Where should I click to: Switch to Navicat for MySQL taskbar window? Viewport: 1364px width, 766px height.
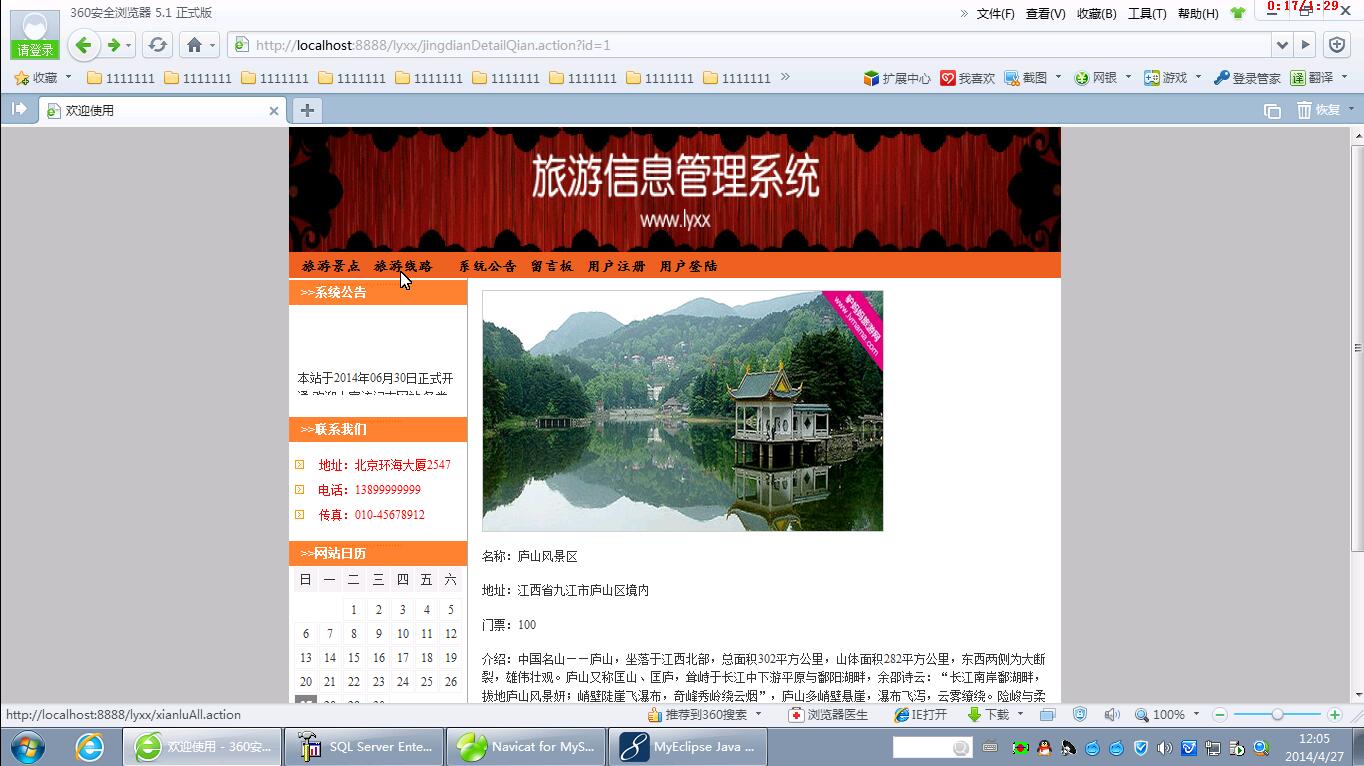(x=525, y=747)
